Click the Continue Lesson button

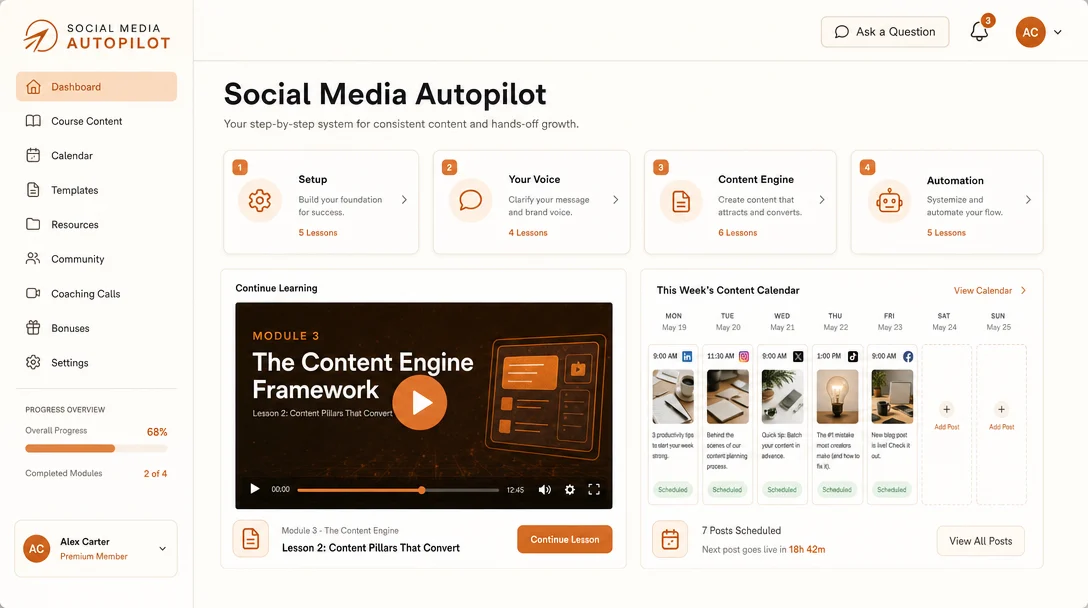click(565, 539)
